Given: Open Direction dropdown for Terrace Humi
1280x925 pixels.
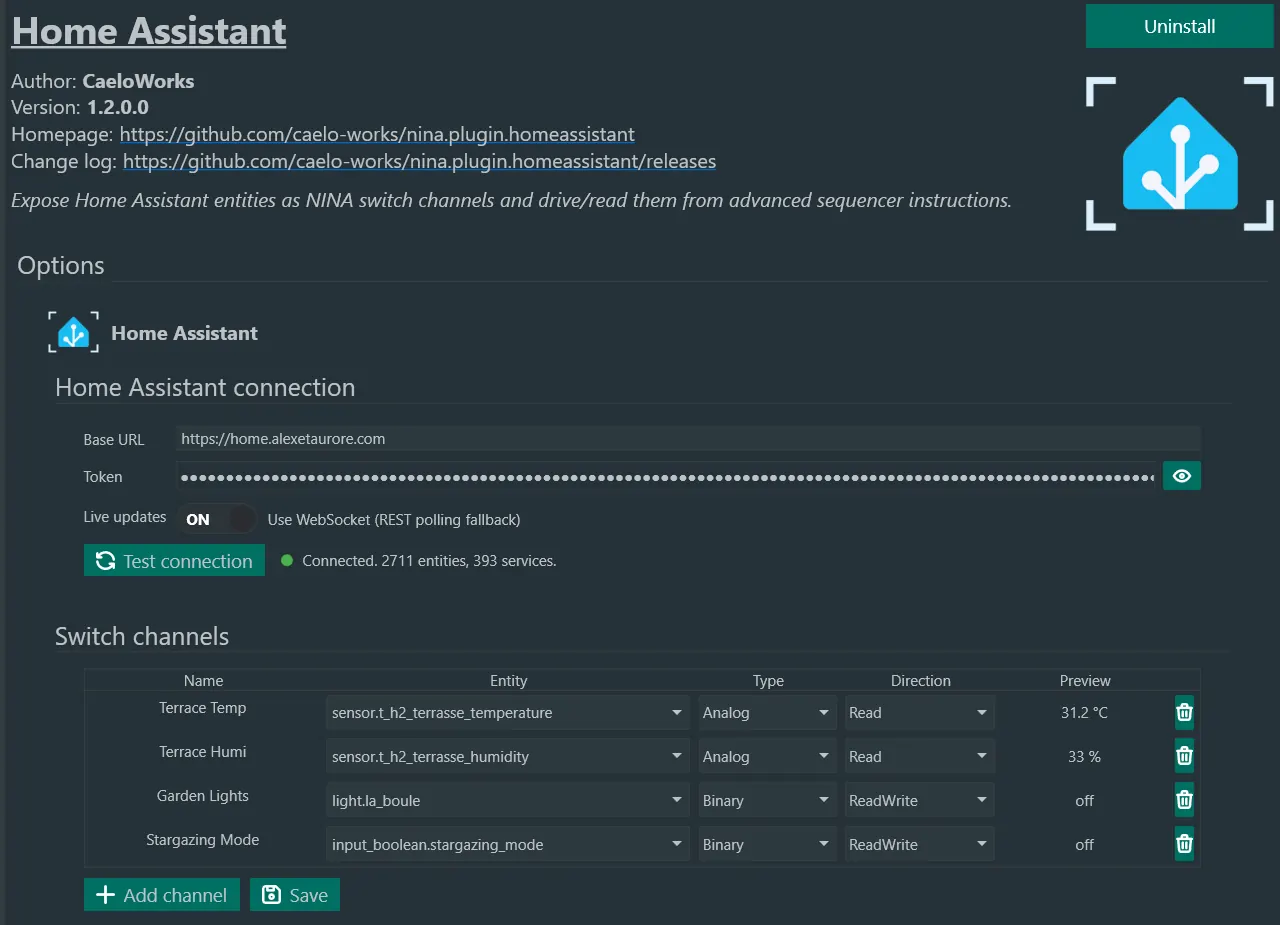Looking at the screenshot, I should [x=920, y=757].
